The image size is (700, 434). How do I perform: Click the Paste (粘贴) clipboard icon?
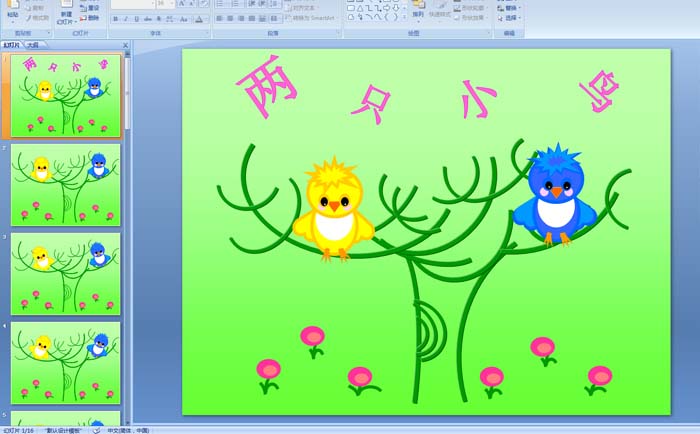click(13, 4)
